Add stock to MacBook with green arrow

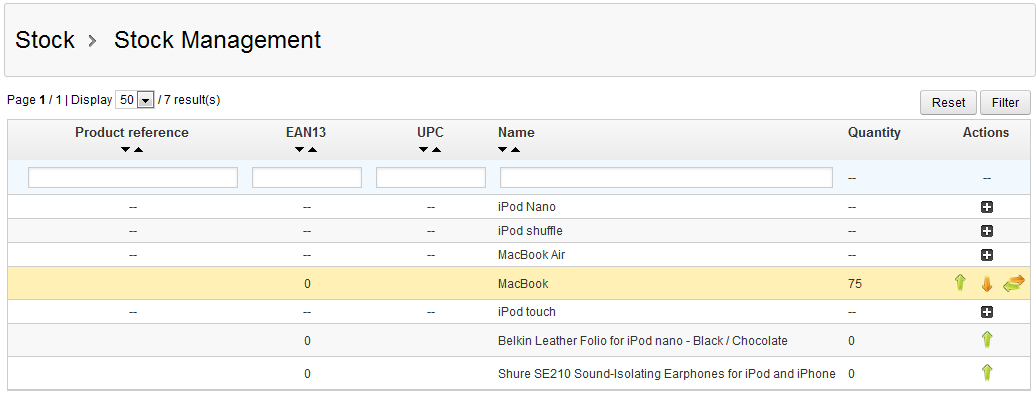coord(961,283)
